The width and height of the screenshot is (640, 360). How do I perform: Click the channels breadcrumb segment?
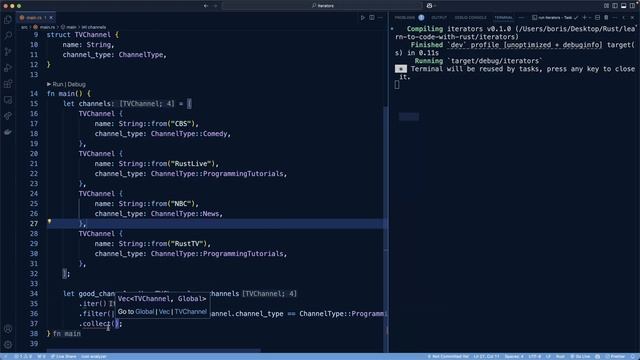[x=94, y=27]
